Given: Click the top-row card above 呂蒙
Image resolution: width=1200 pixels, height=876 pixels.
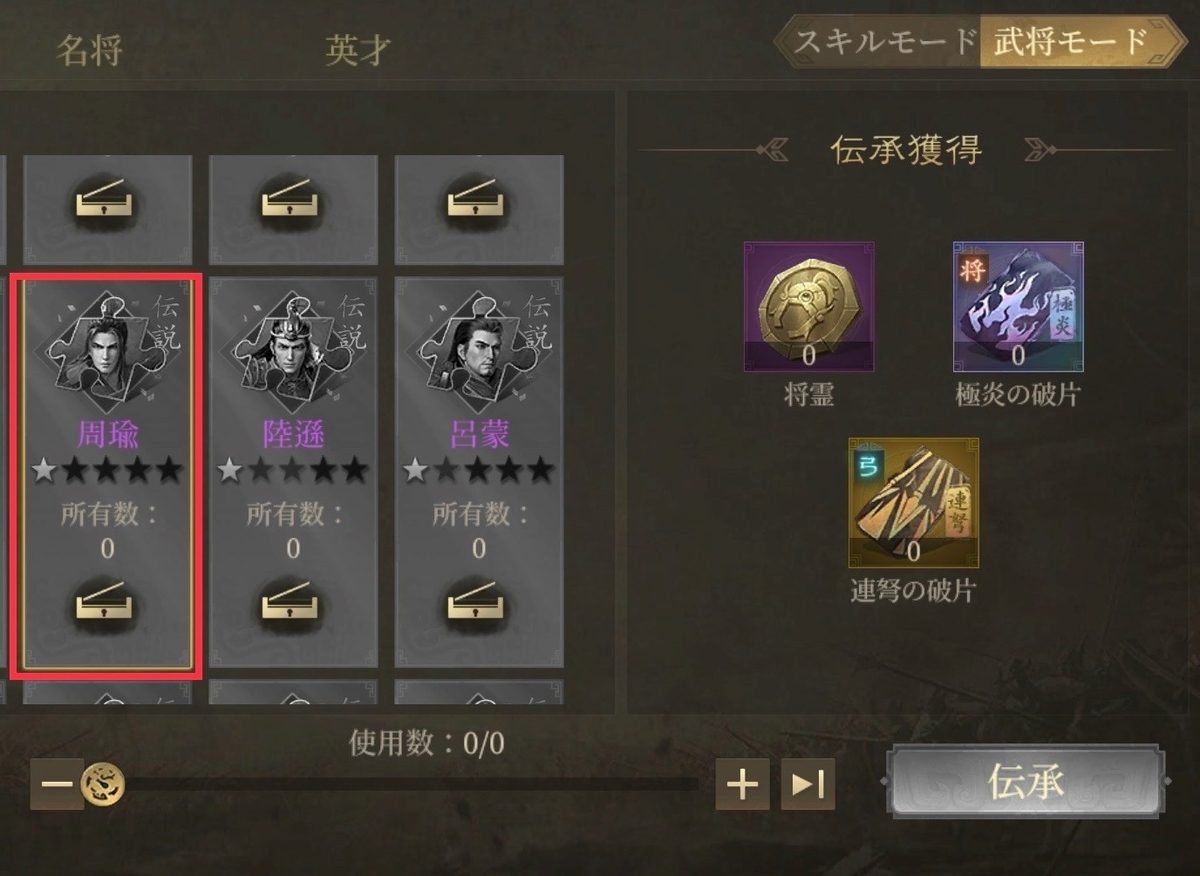Looking at the screenshot, I should (x=479, y=209).
